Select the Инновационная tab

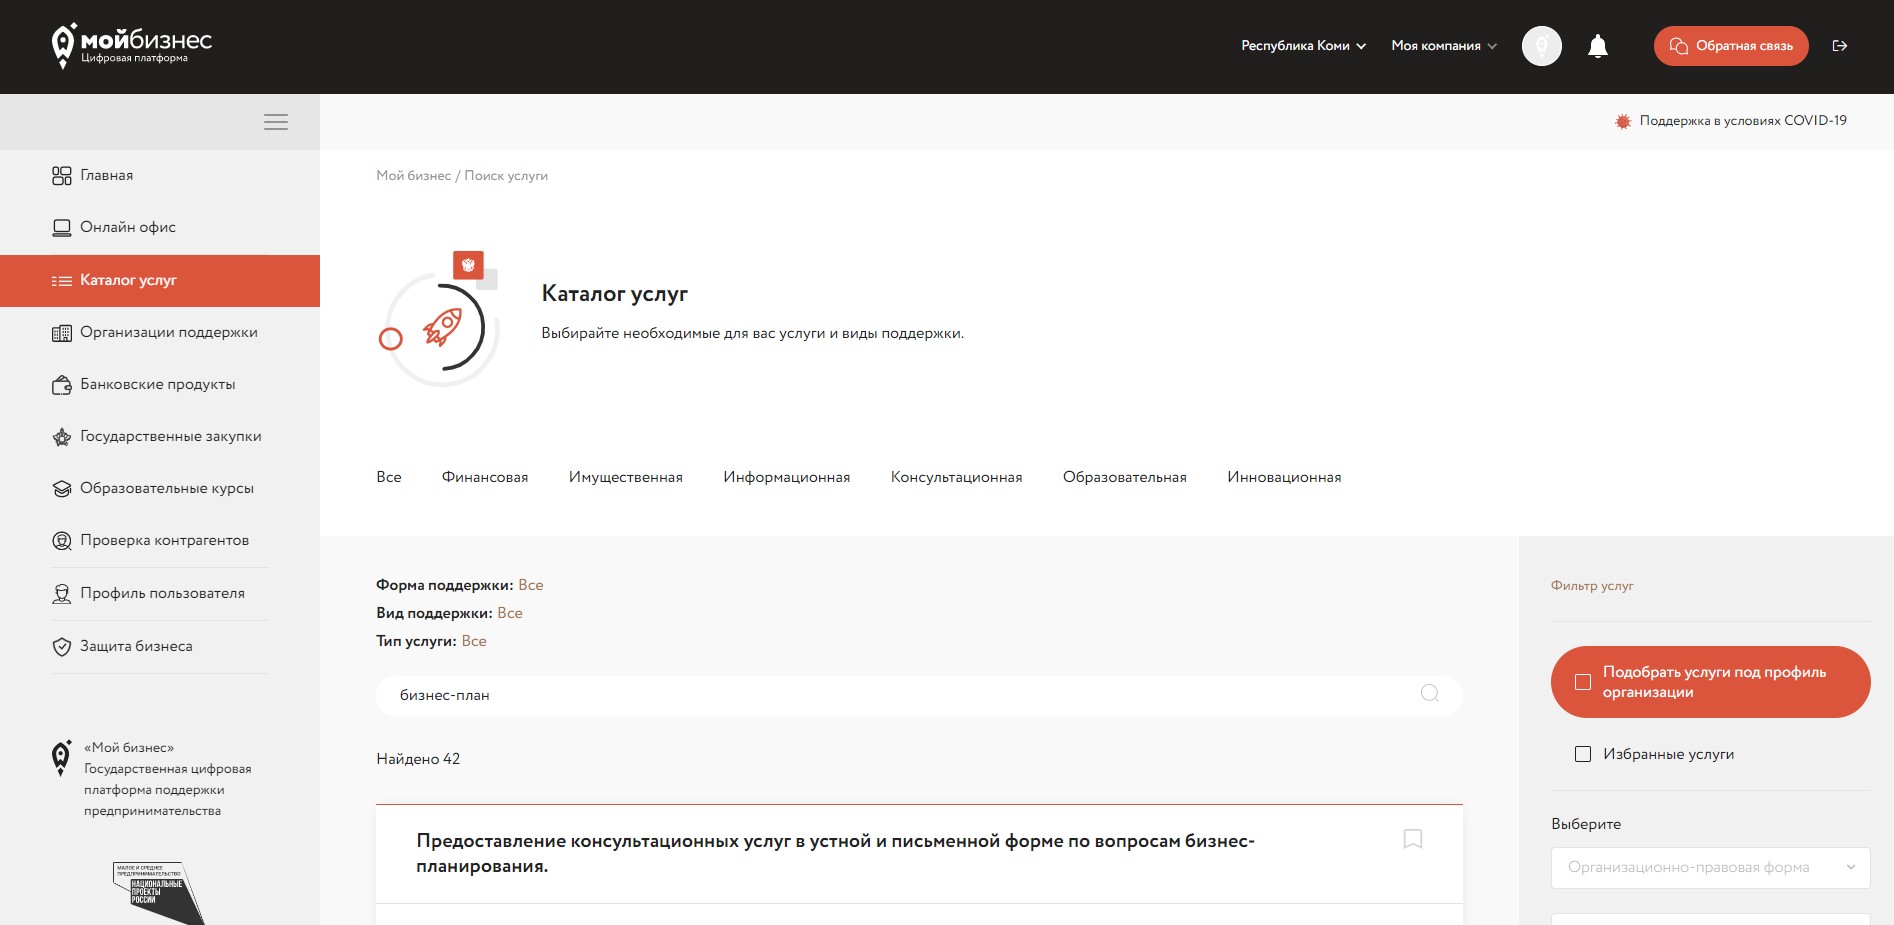[1284, 477]
